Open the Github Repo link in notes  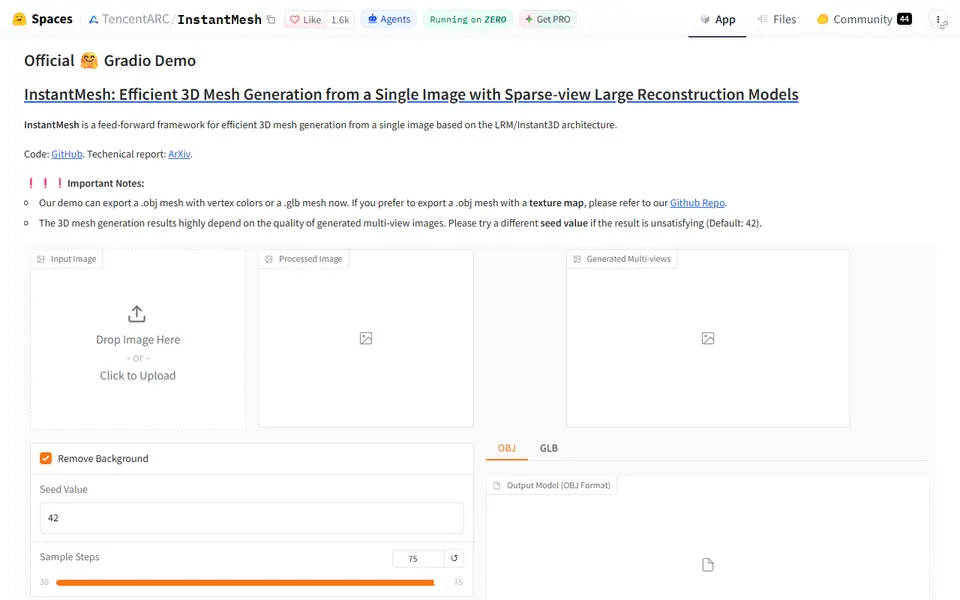pyautogui.click(x=697, y=203)
